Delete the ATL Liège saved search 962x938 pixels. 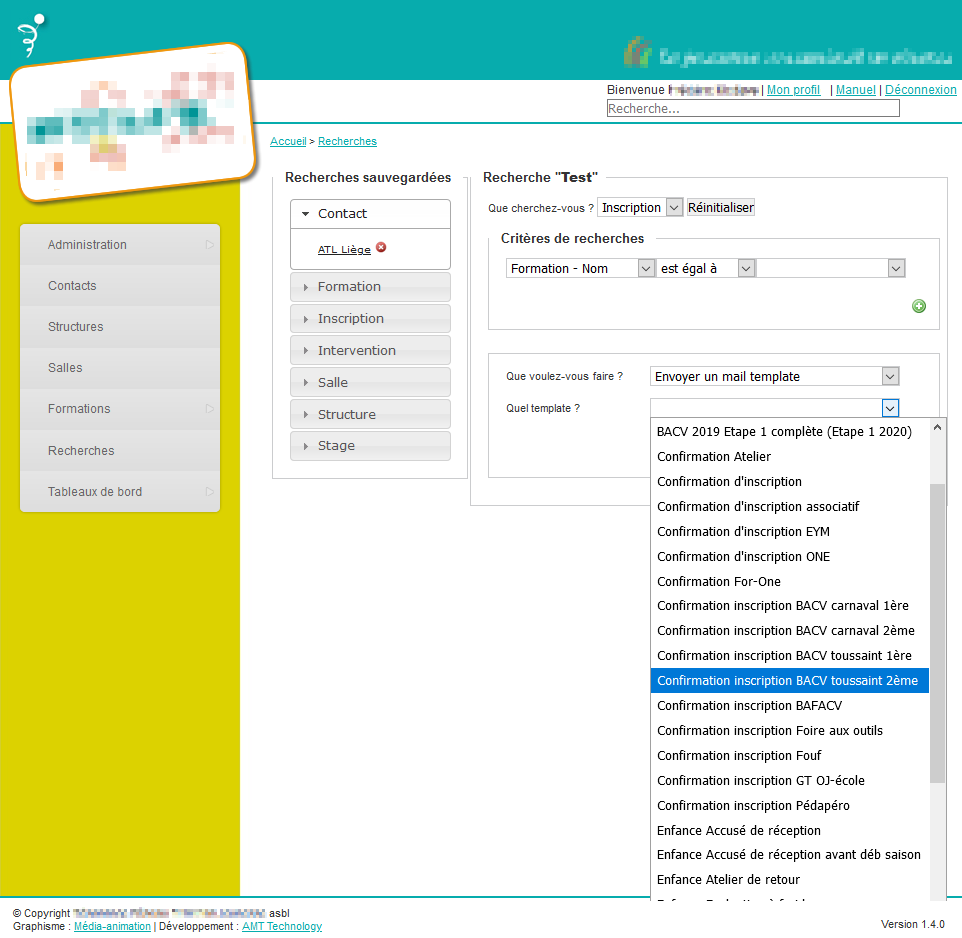click(x=381, y=249)
